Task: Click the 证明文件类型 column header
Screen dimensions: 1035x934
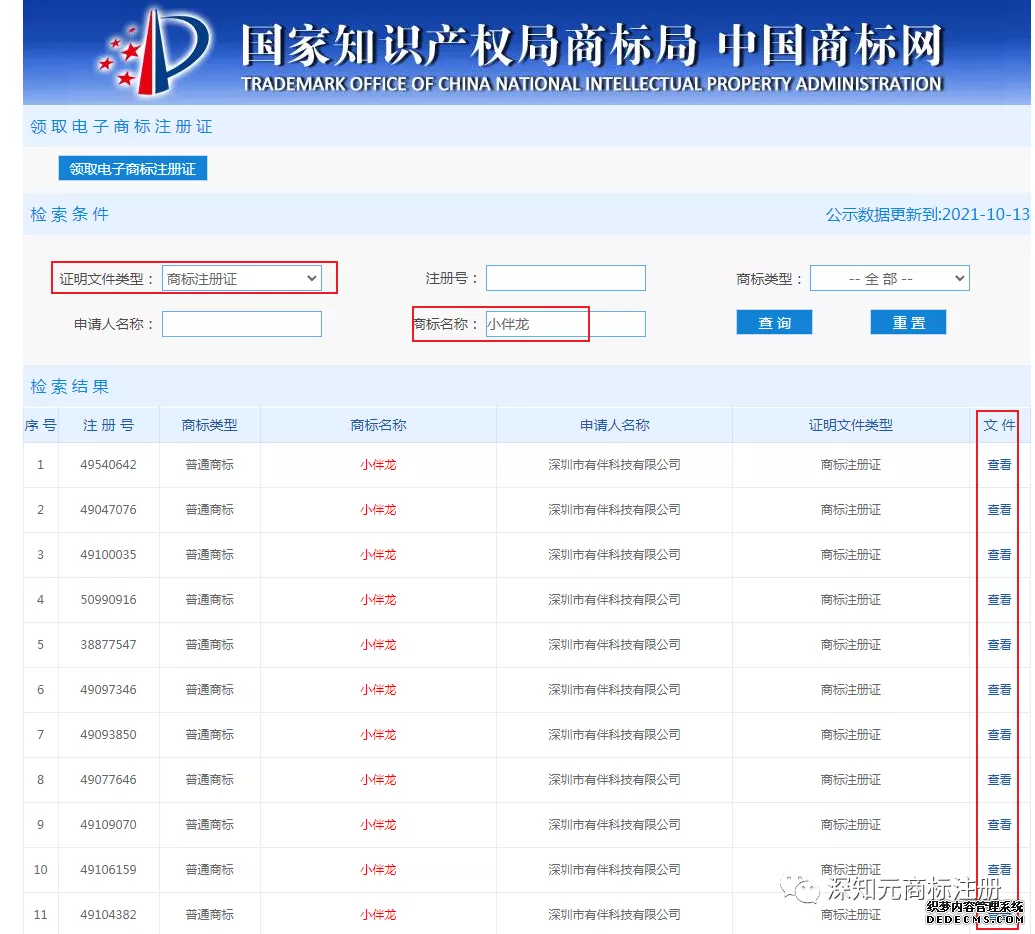Action: click(x=851, y=425)
